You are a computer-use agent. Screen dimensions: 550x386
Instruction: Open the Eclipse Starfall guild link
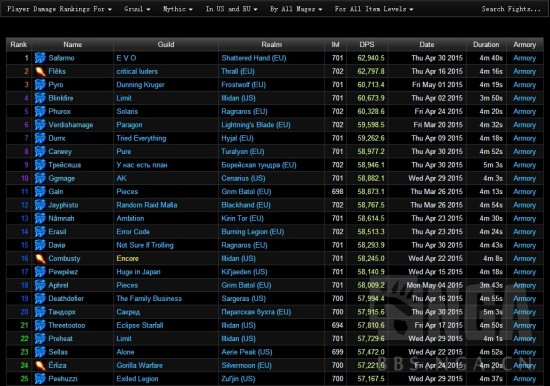(140, 325)
